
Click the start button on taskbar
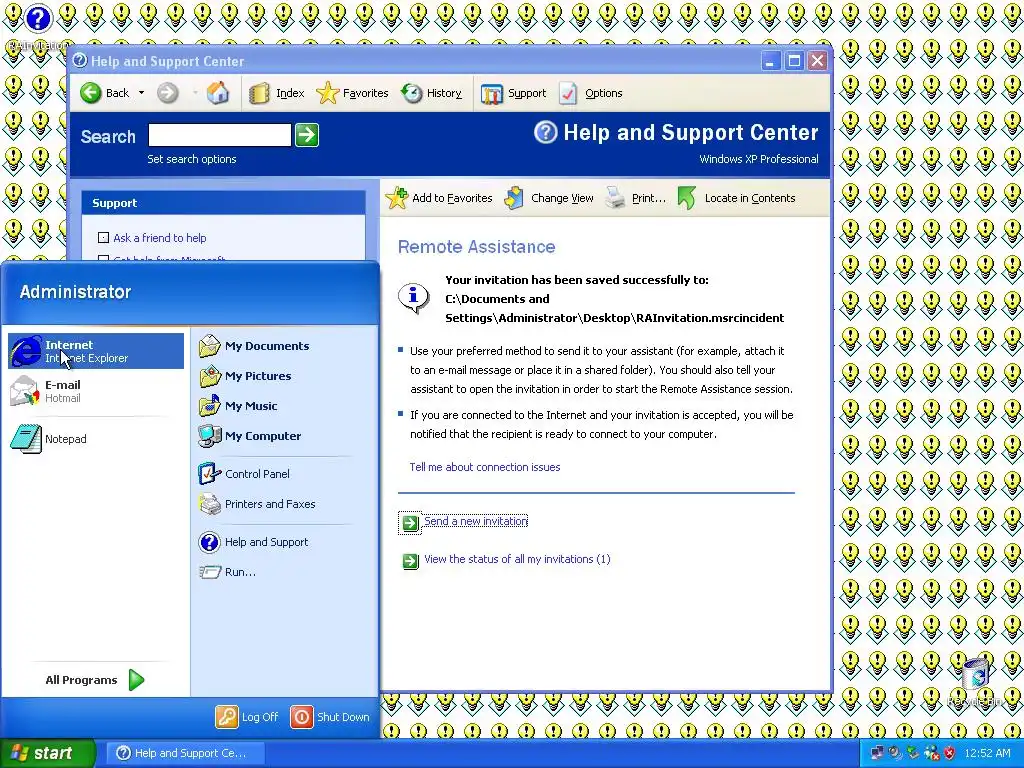point(48,754)
